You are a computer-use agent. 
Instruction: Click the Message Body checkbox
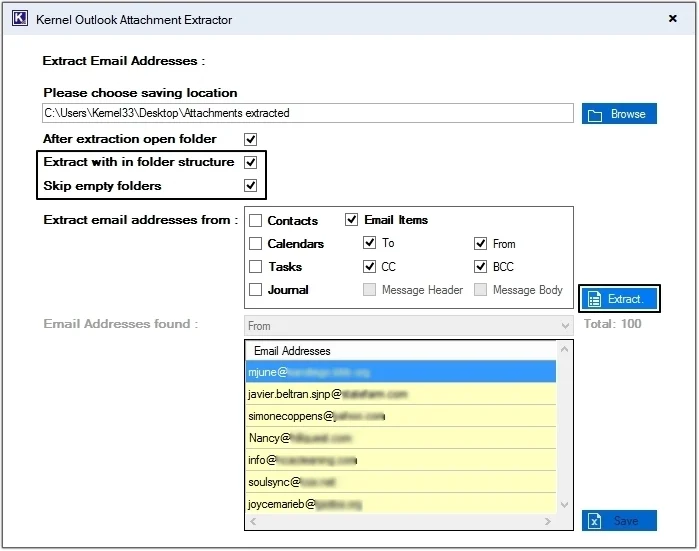click(x=481, y=290)
